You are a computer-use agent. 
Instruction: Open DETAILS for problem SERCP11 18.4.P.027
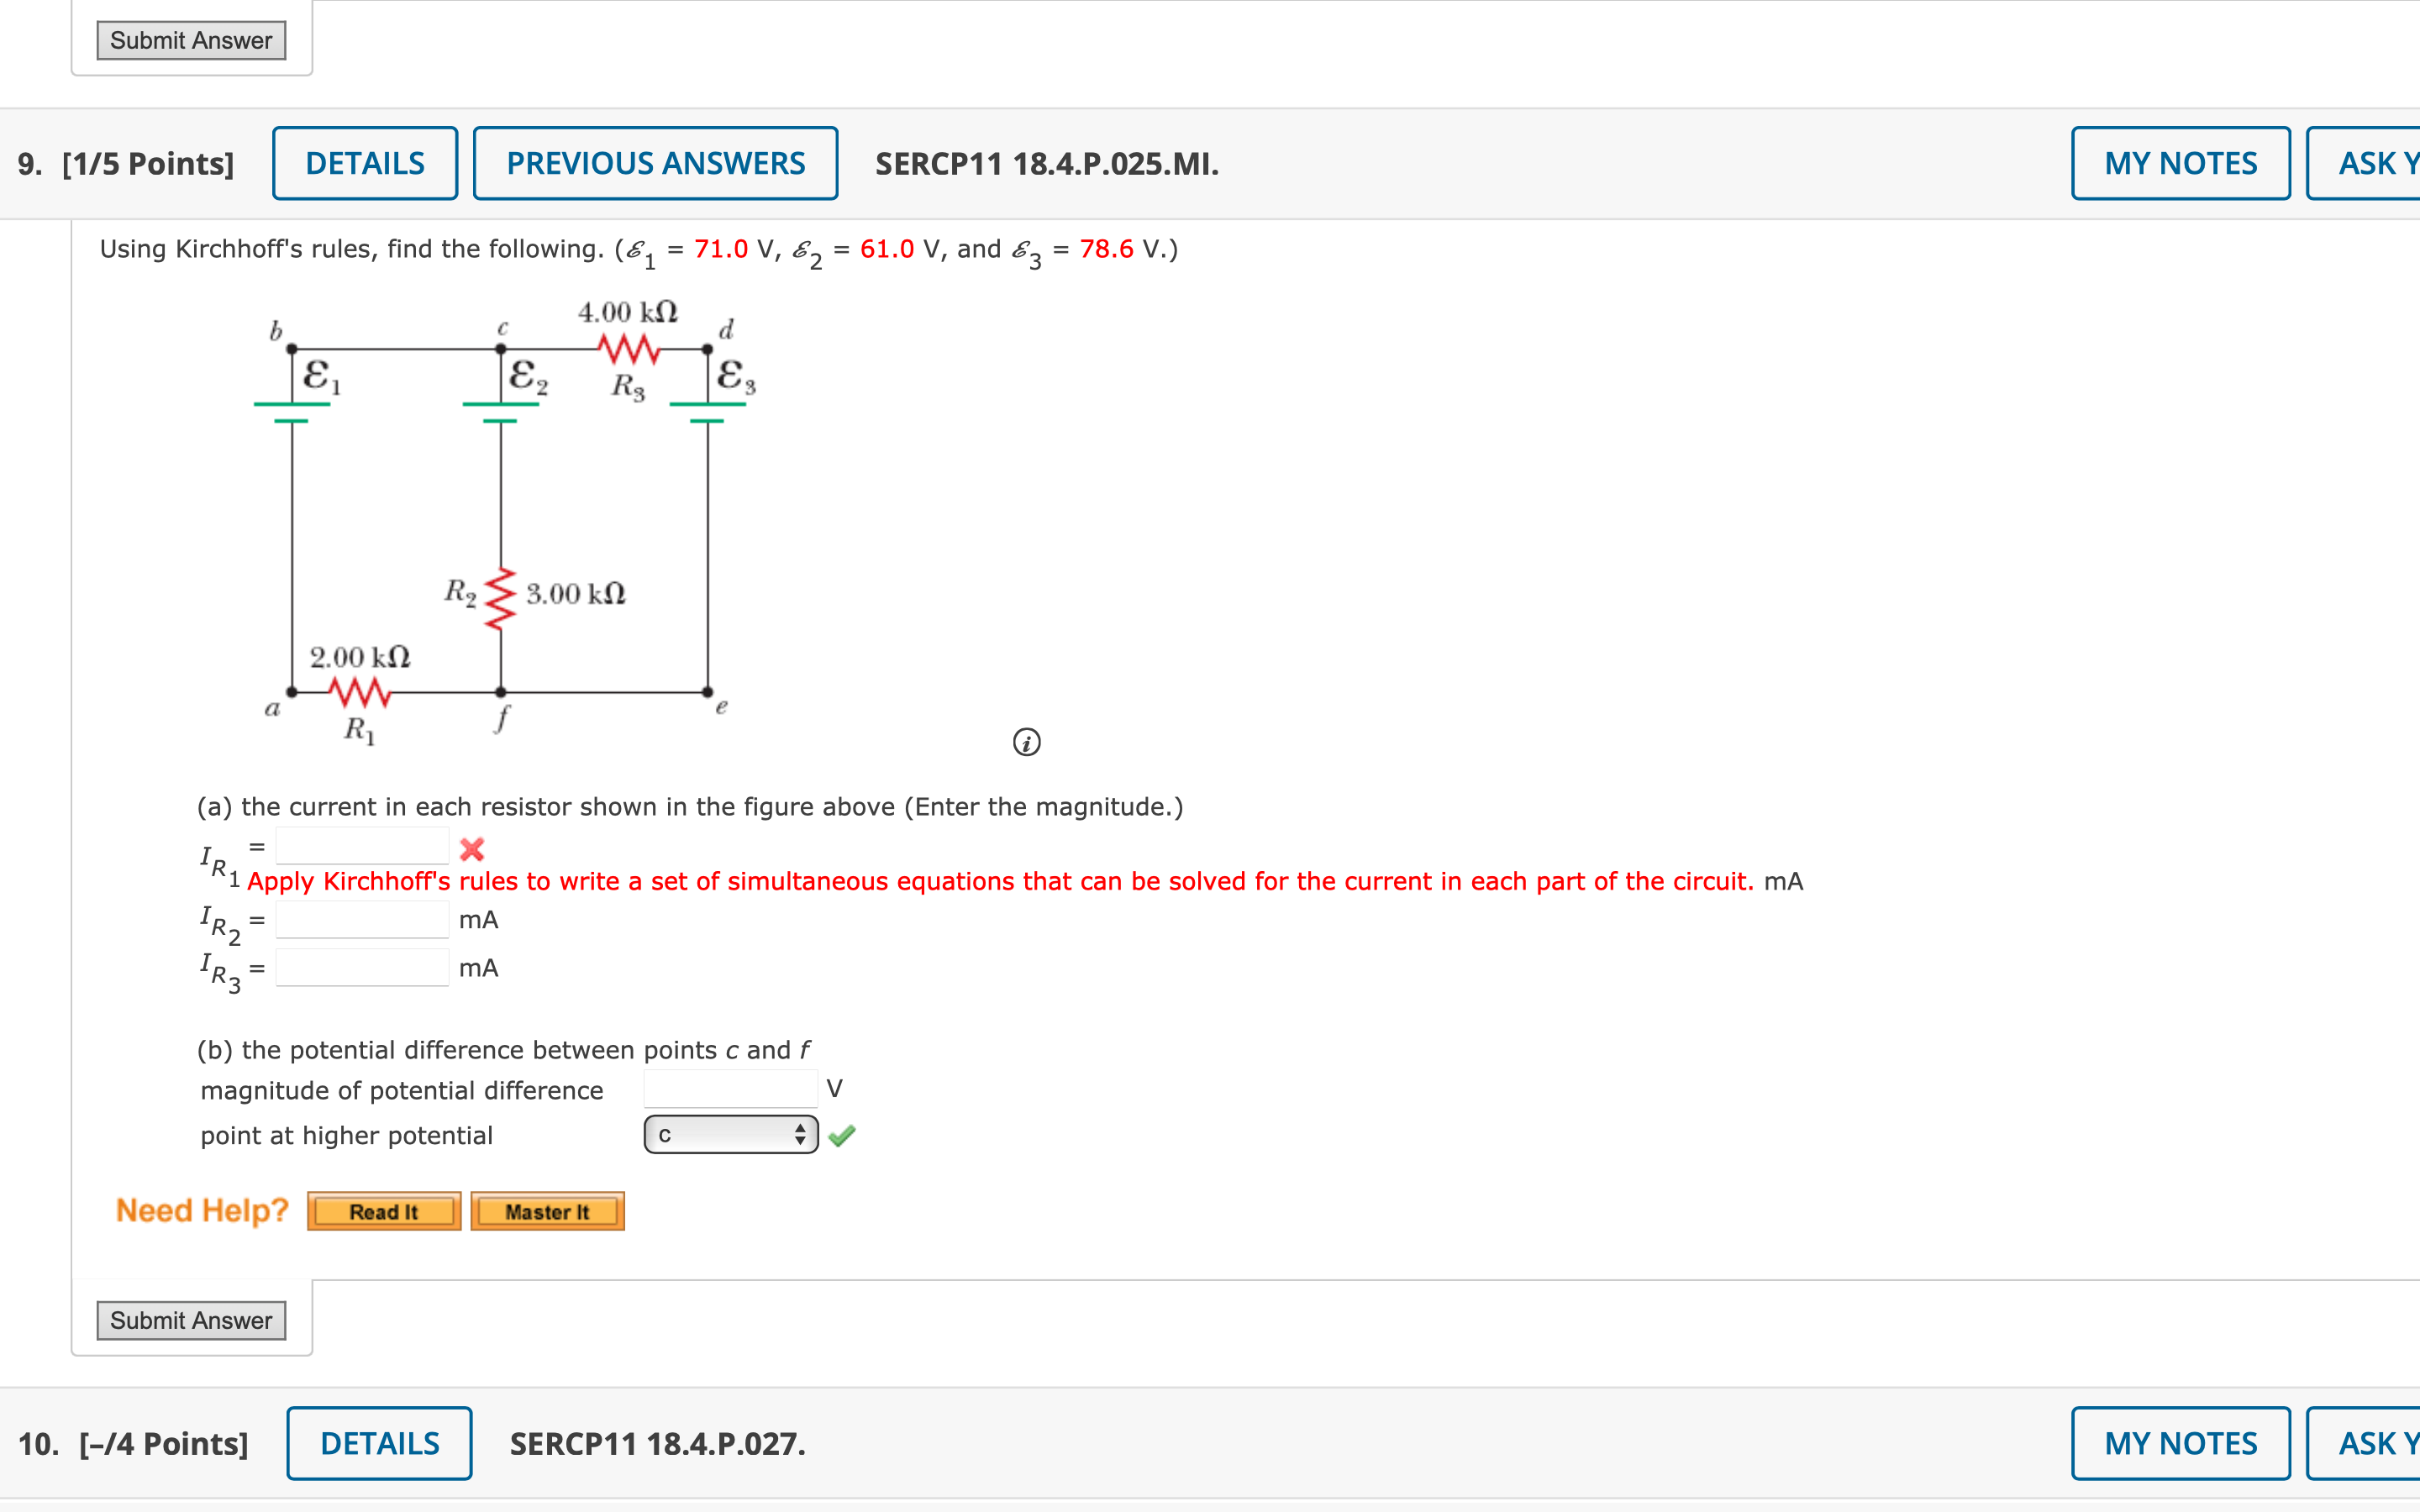tap(378, 1443)
